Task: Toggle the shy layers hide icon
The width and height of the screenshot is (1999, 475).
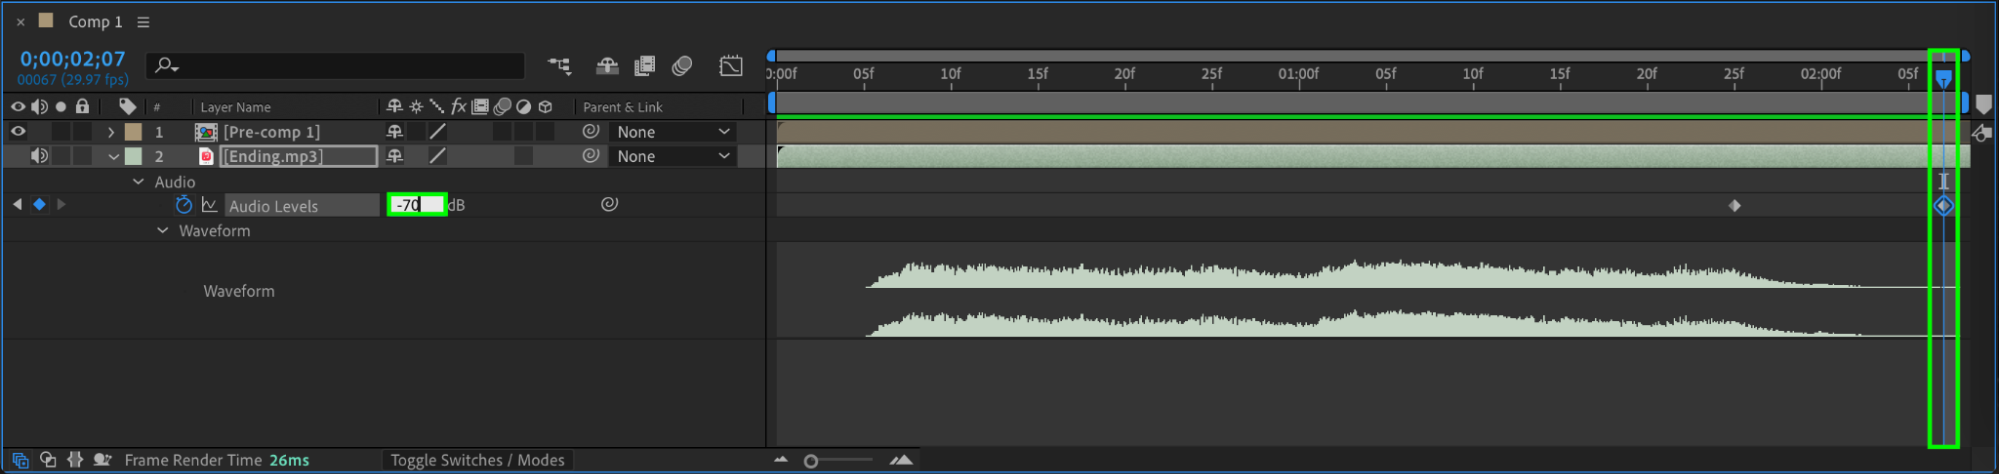Action: [x=607, y=66]
